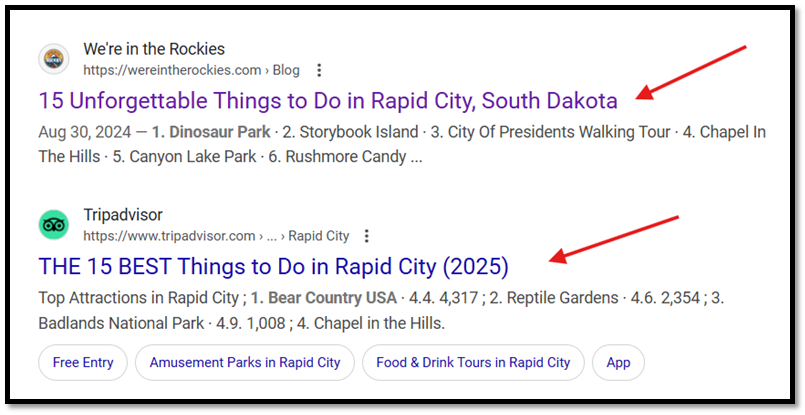Click the We're in the Rockies favicon
805x415 pixels.
54,59
